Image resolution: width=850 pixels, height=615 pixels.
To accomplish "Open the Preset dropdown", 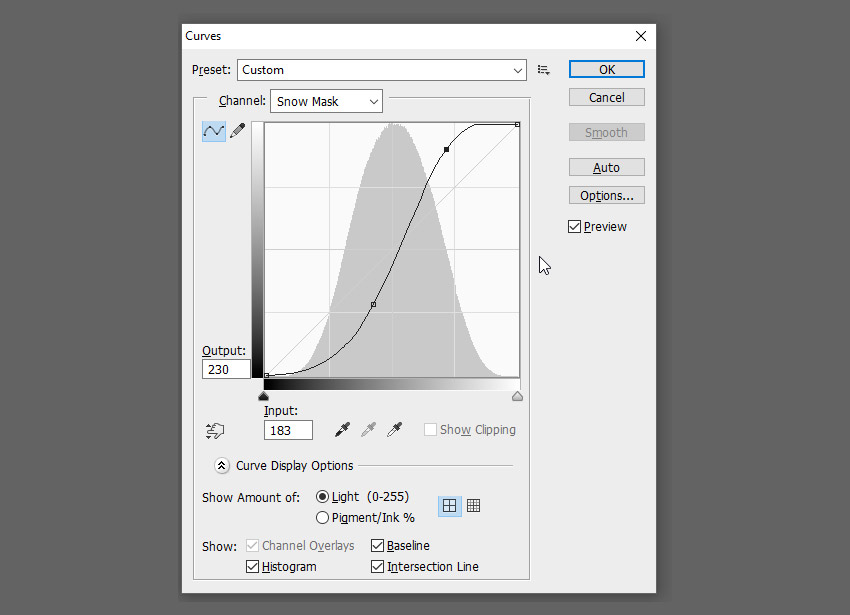I will tap(382, 70).
